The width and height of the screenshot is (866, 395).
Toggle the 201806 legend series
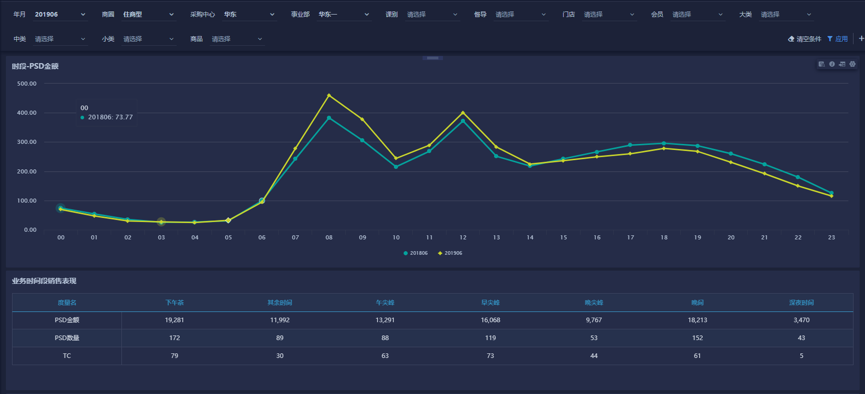pyautogui.click(x=414, y=253)
